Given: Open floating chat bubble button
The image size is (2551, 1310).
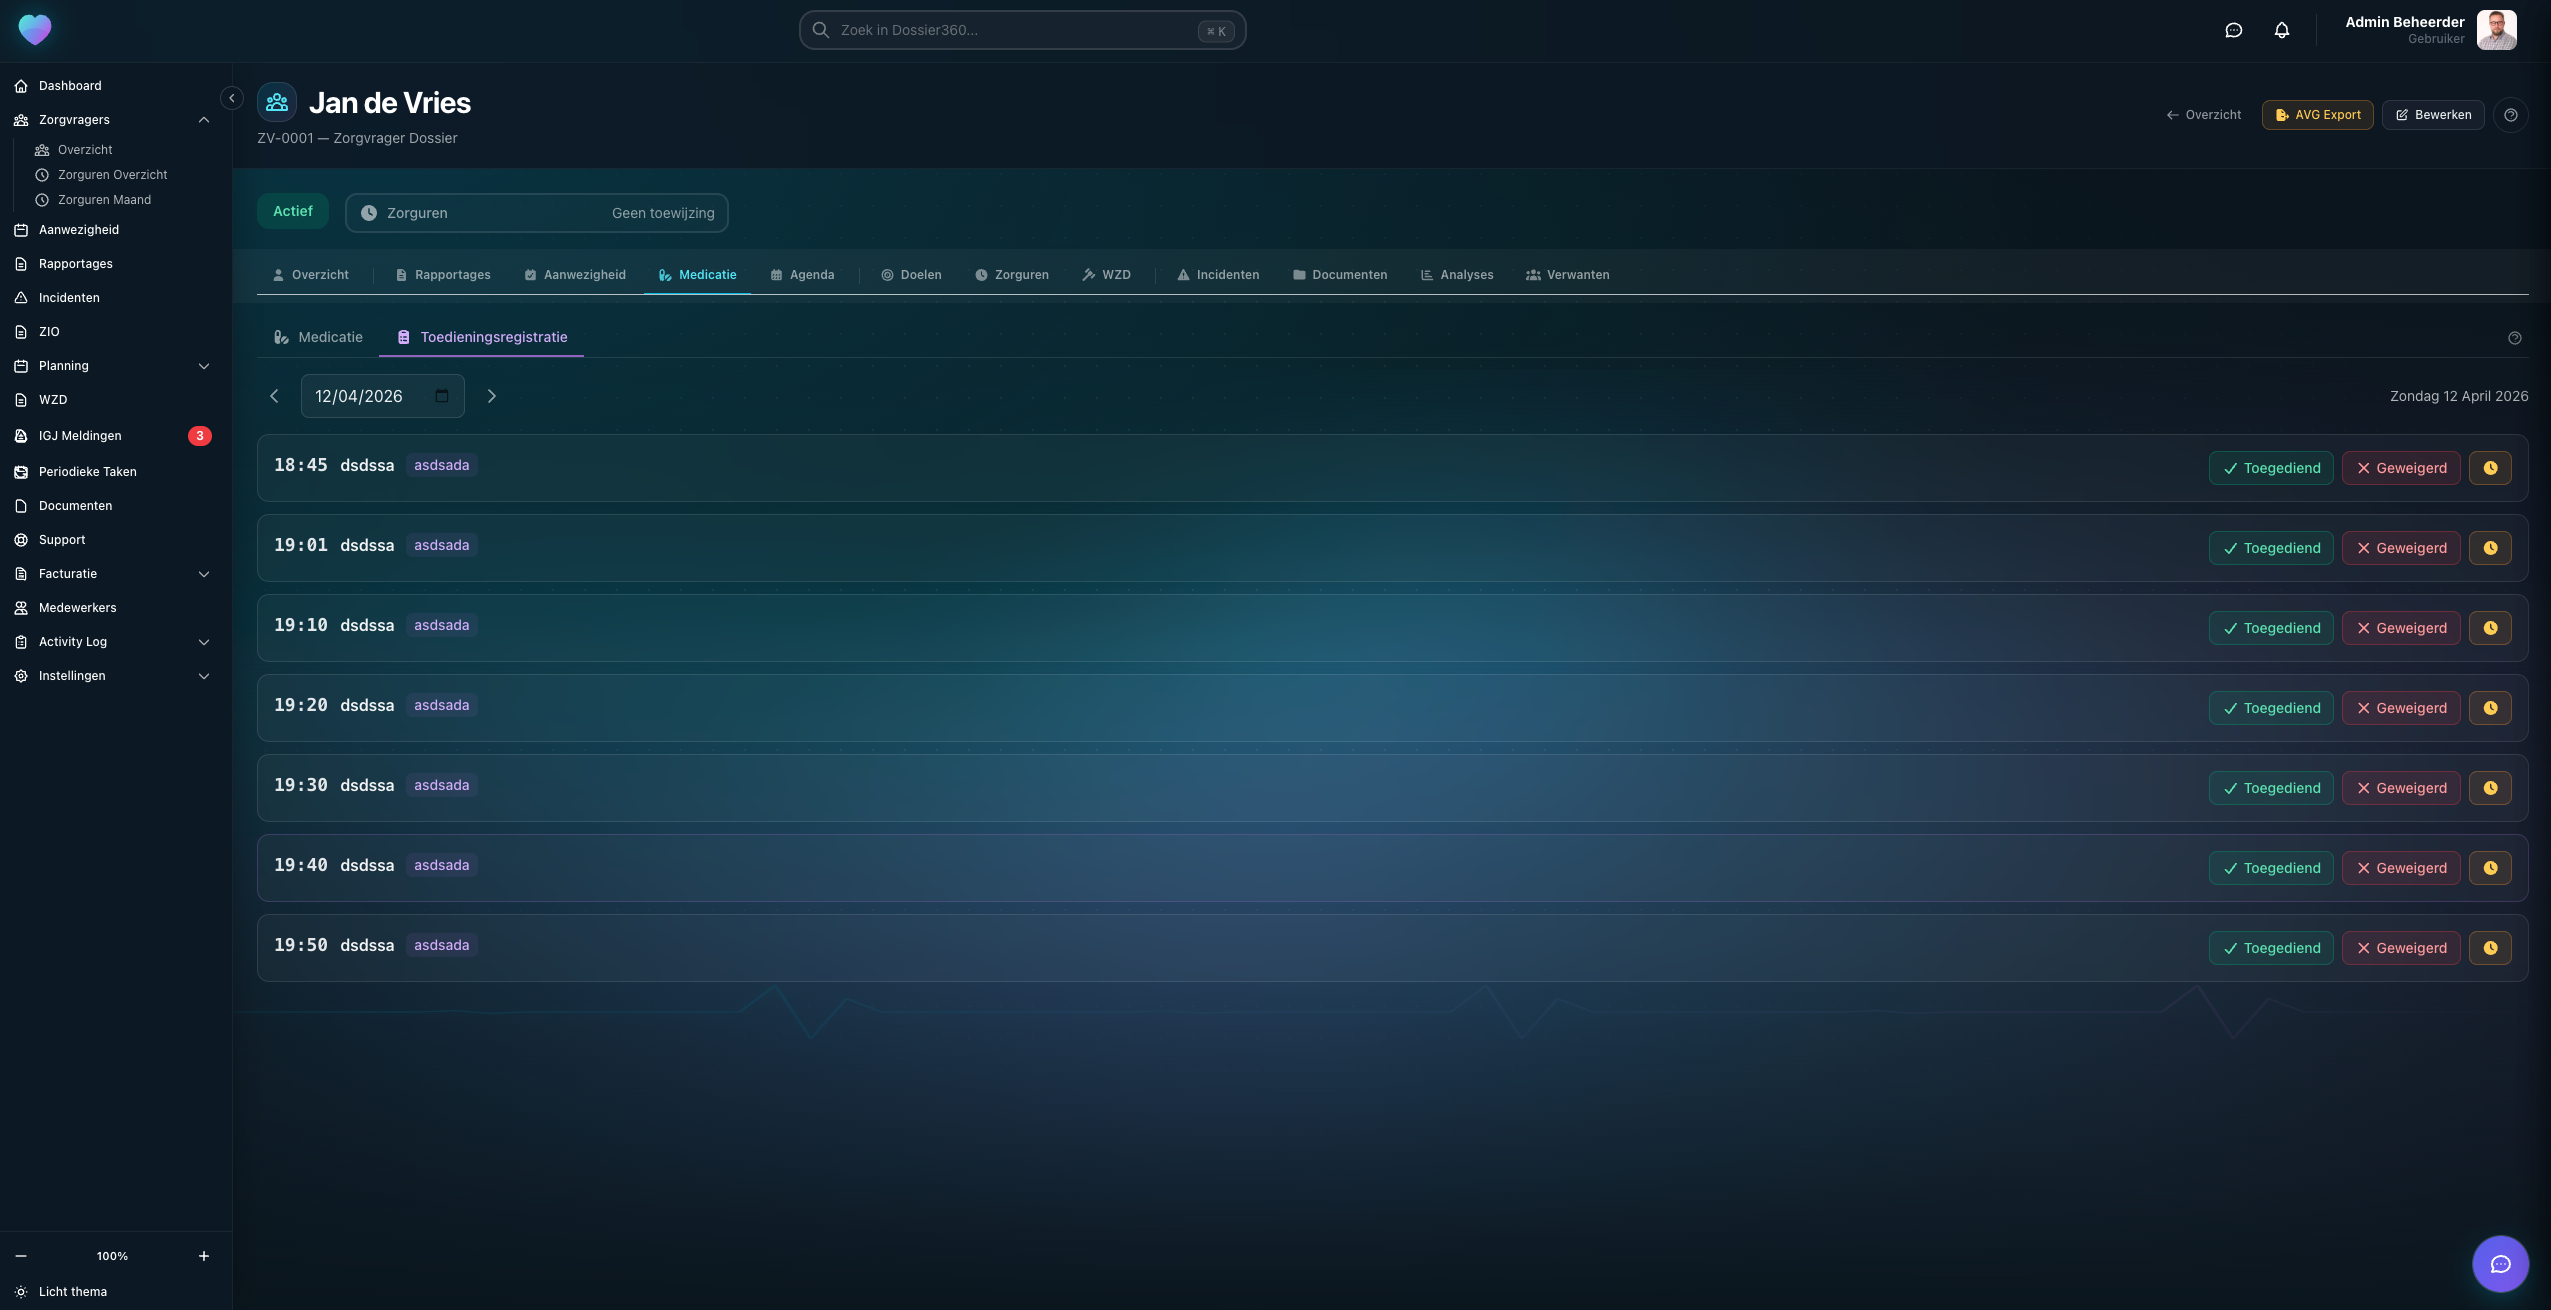Looking at the screenshot, I should [2500, 1264].
